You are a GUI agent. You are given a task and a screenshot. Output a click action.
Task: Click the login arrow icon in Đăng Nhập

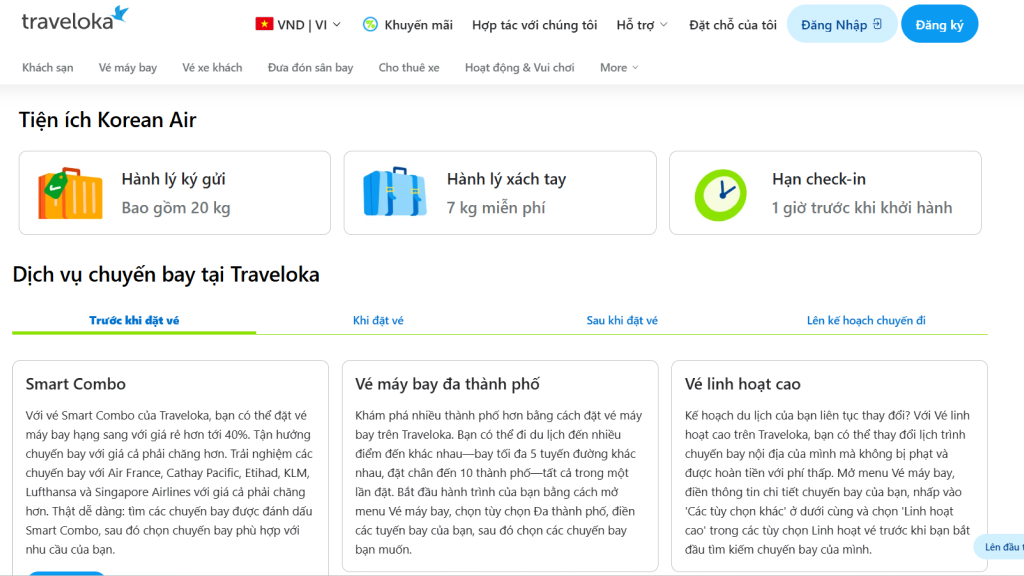[x=877, y=24]
